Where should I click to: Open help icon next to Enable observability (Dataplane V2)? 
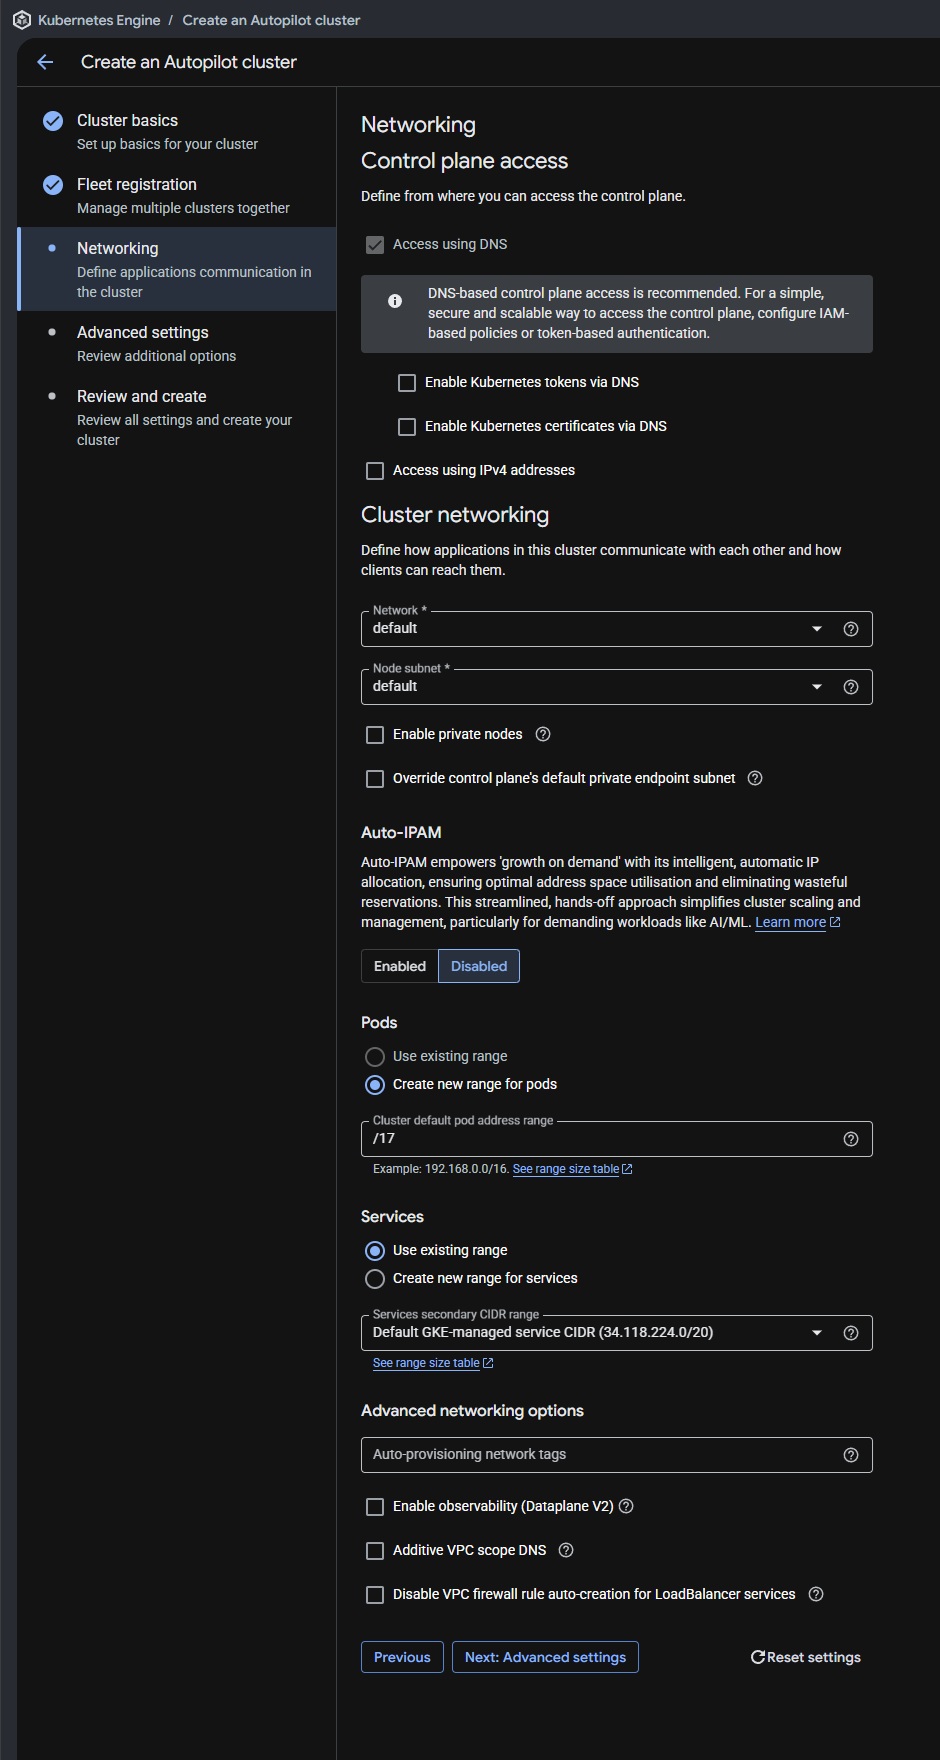click(x=626, y=1506)
